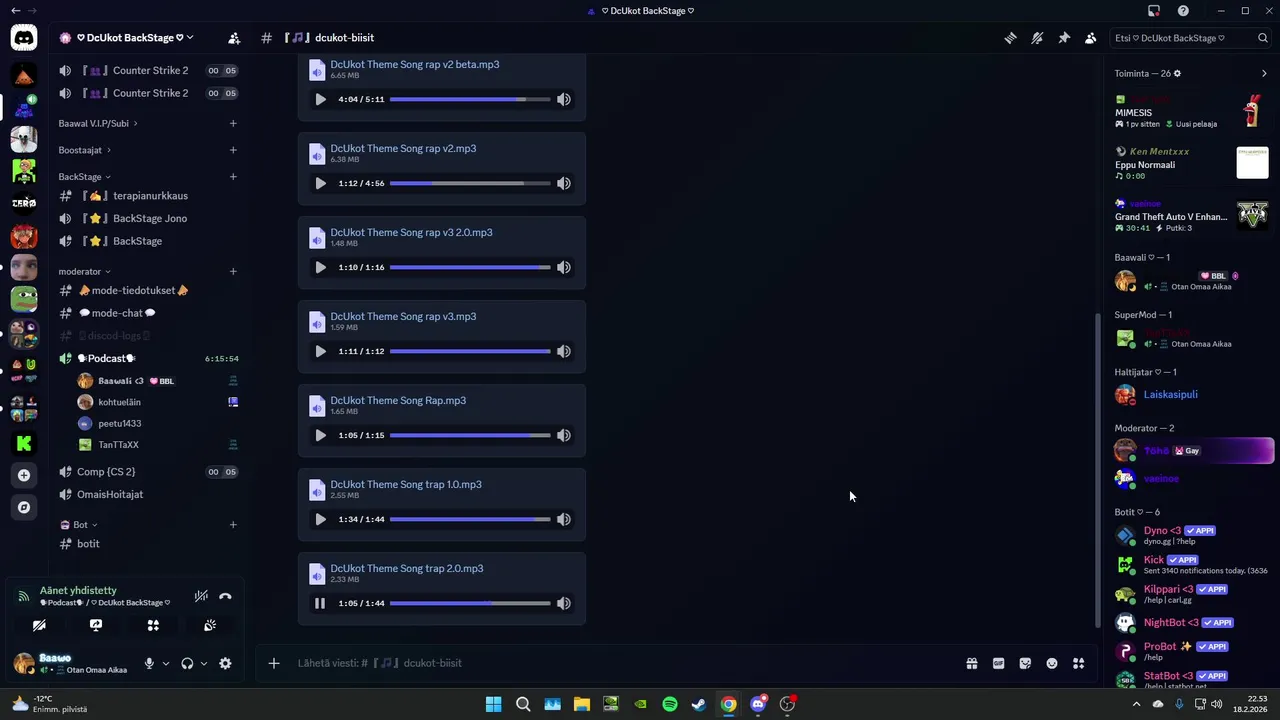Open mode-tiedotukset channel
The height and width of the screenshot is (720, 1280).
[148, 291]
